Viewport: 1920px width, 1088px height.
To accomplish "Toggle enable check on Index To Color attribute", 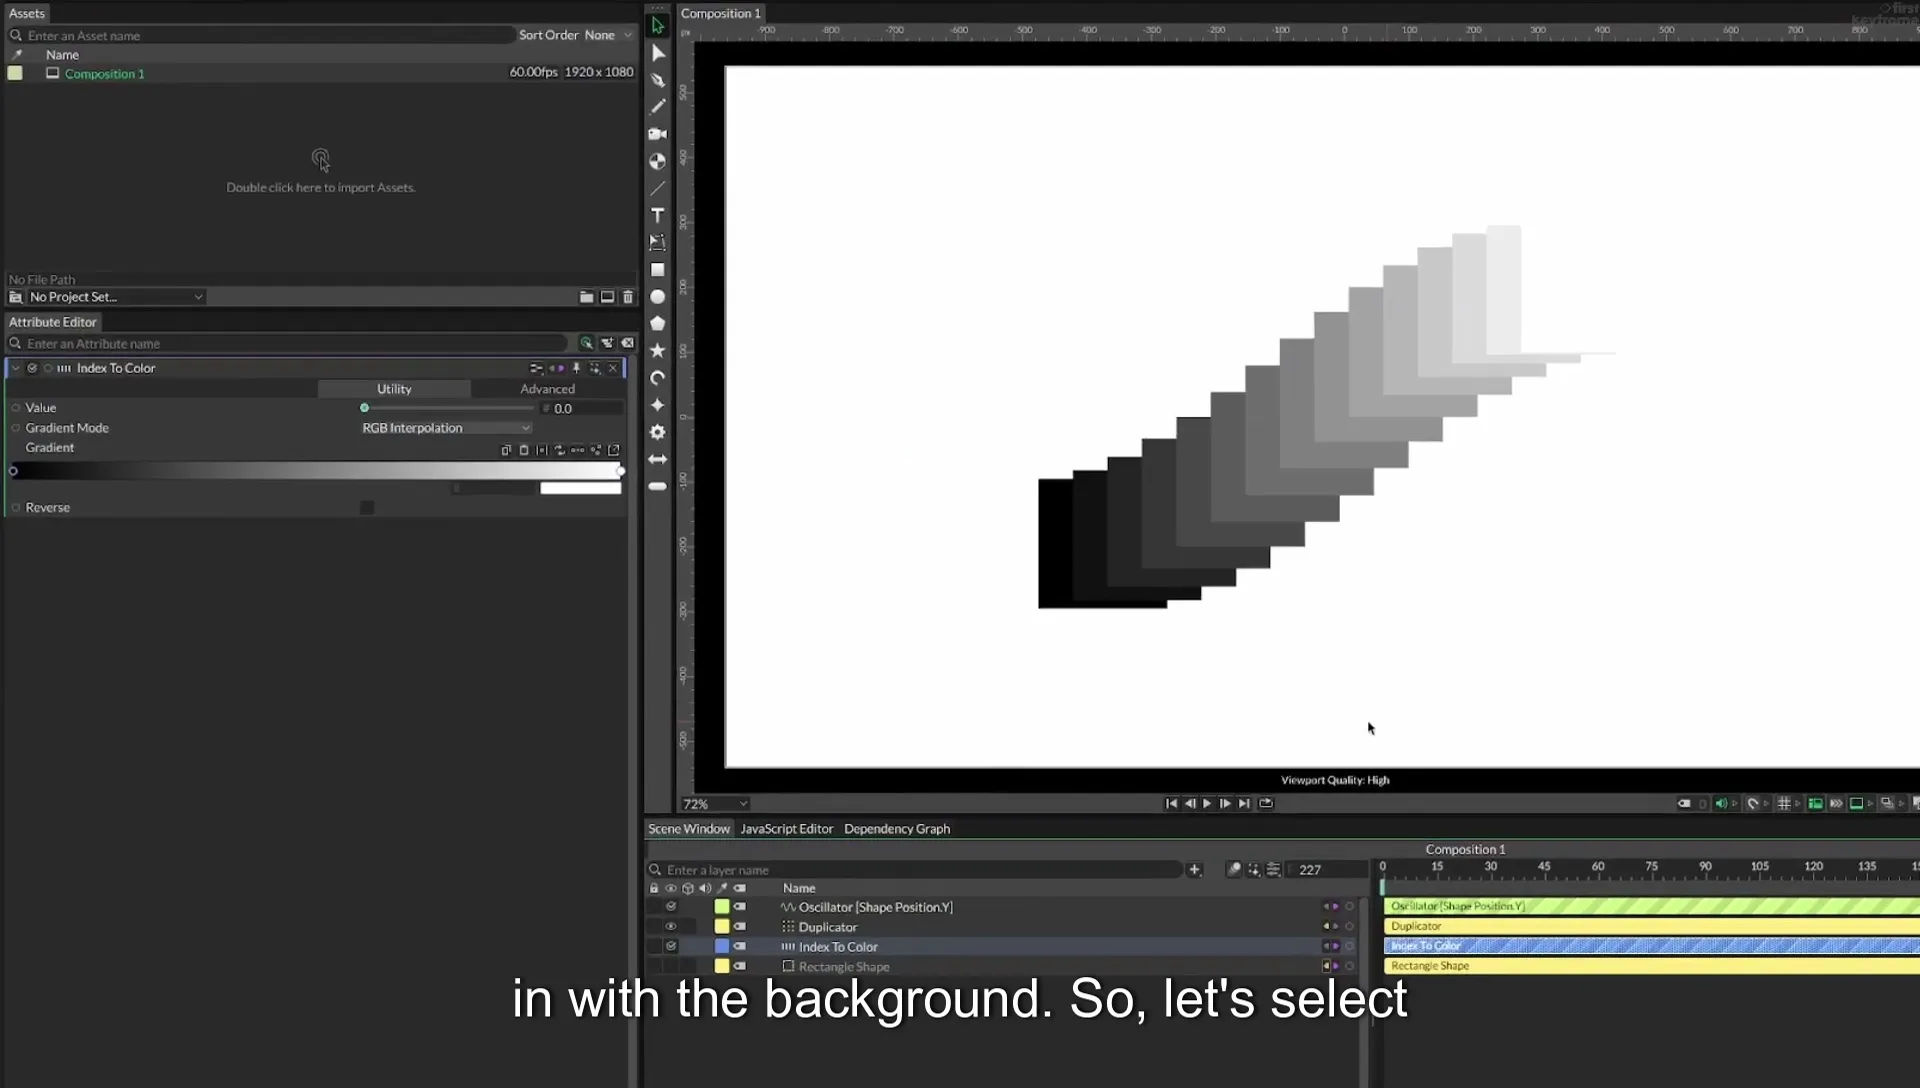I will (x=32, y=368).
